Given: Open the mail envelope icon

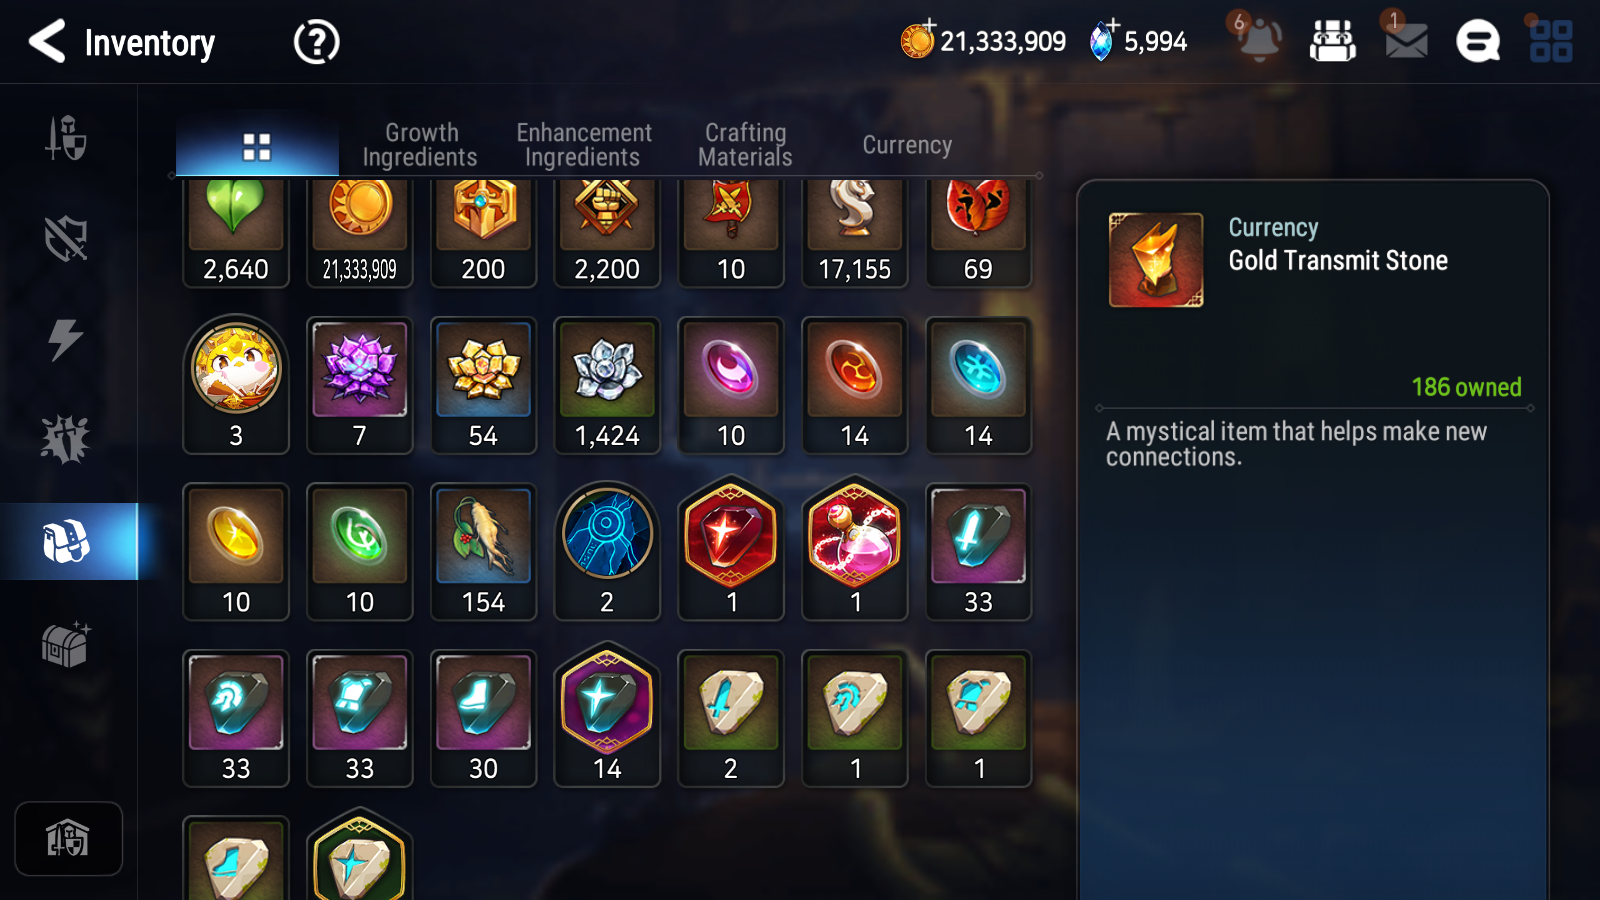Looking at the screenshot, I should click(1406, 41).
